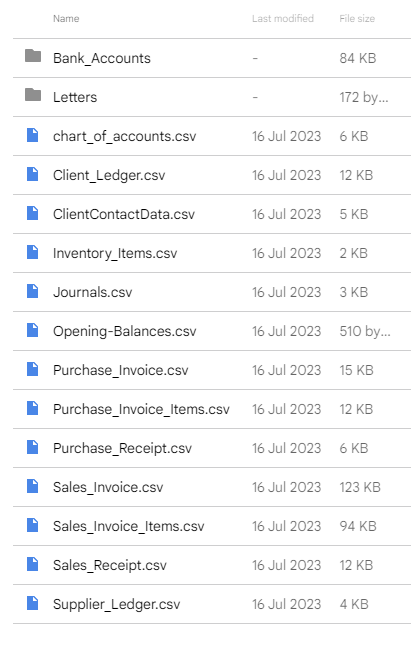Click the Inventory_Items.csv file icon
This screenshot has width=418, height=651.
[x=32, y=252]
